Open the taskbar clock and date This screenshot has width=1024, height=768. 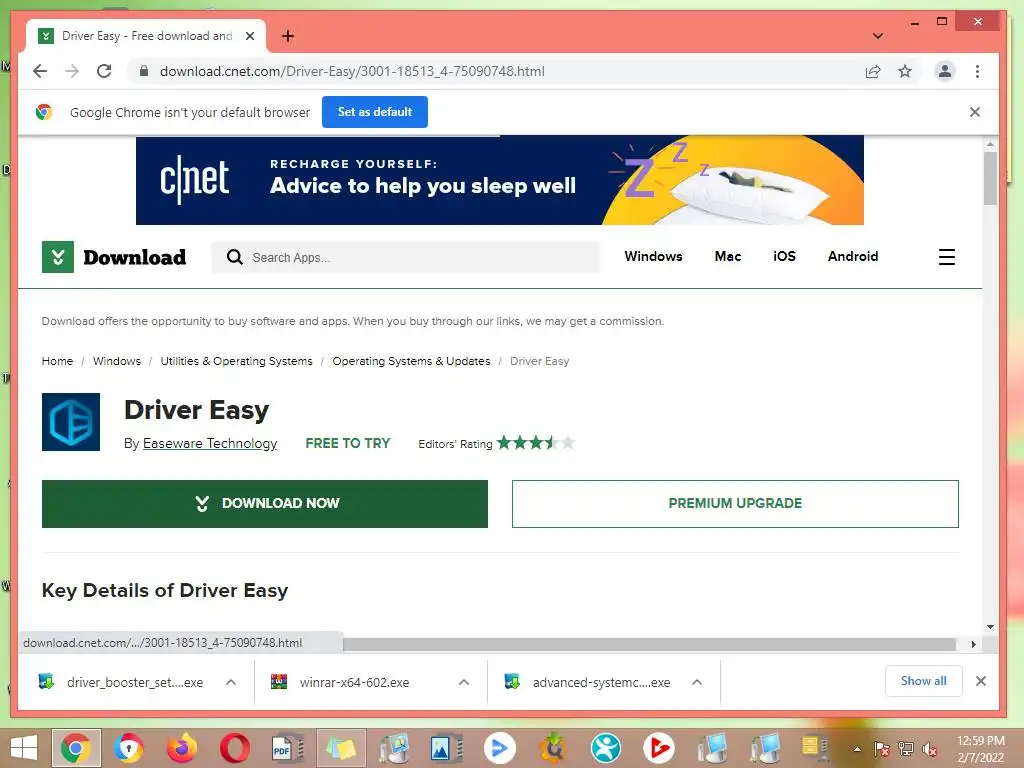click(x=980, y=749)
